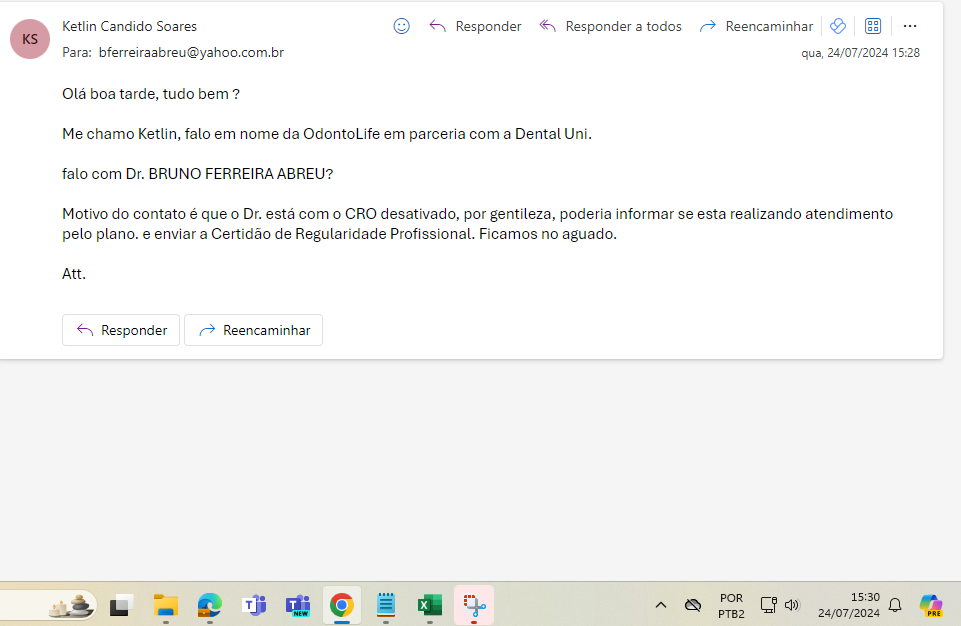Open Copilot preview from the taskbar
961x626 pixels.
click(x=930, y=605)
